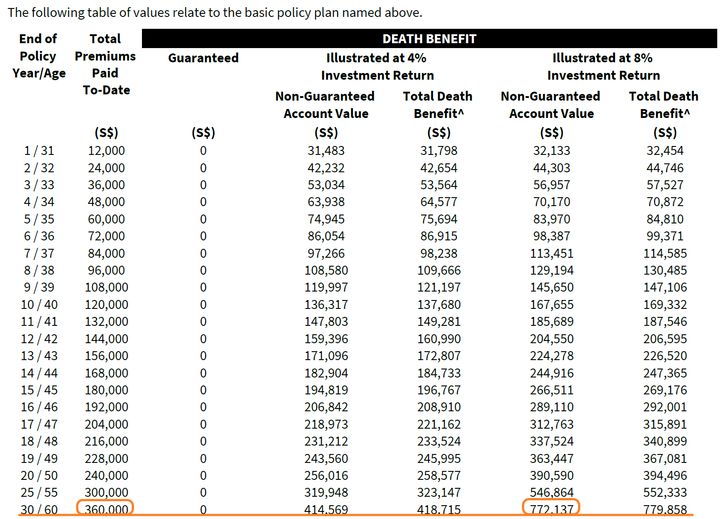Select the 414,569 account value cell
720x519 pixels.
(325, 510)
